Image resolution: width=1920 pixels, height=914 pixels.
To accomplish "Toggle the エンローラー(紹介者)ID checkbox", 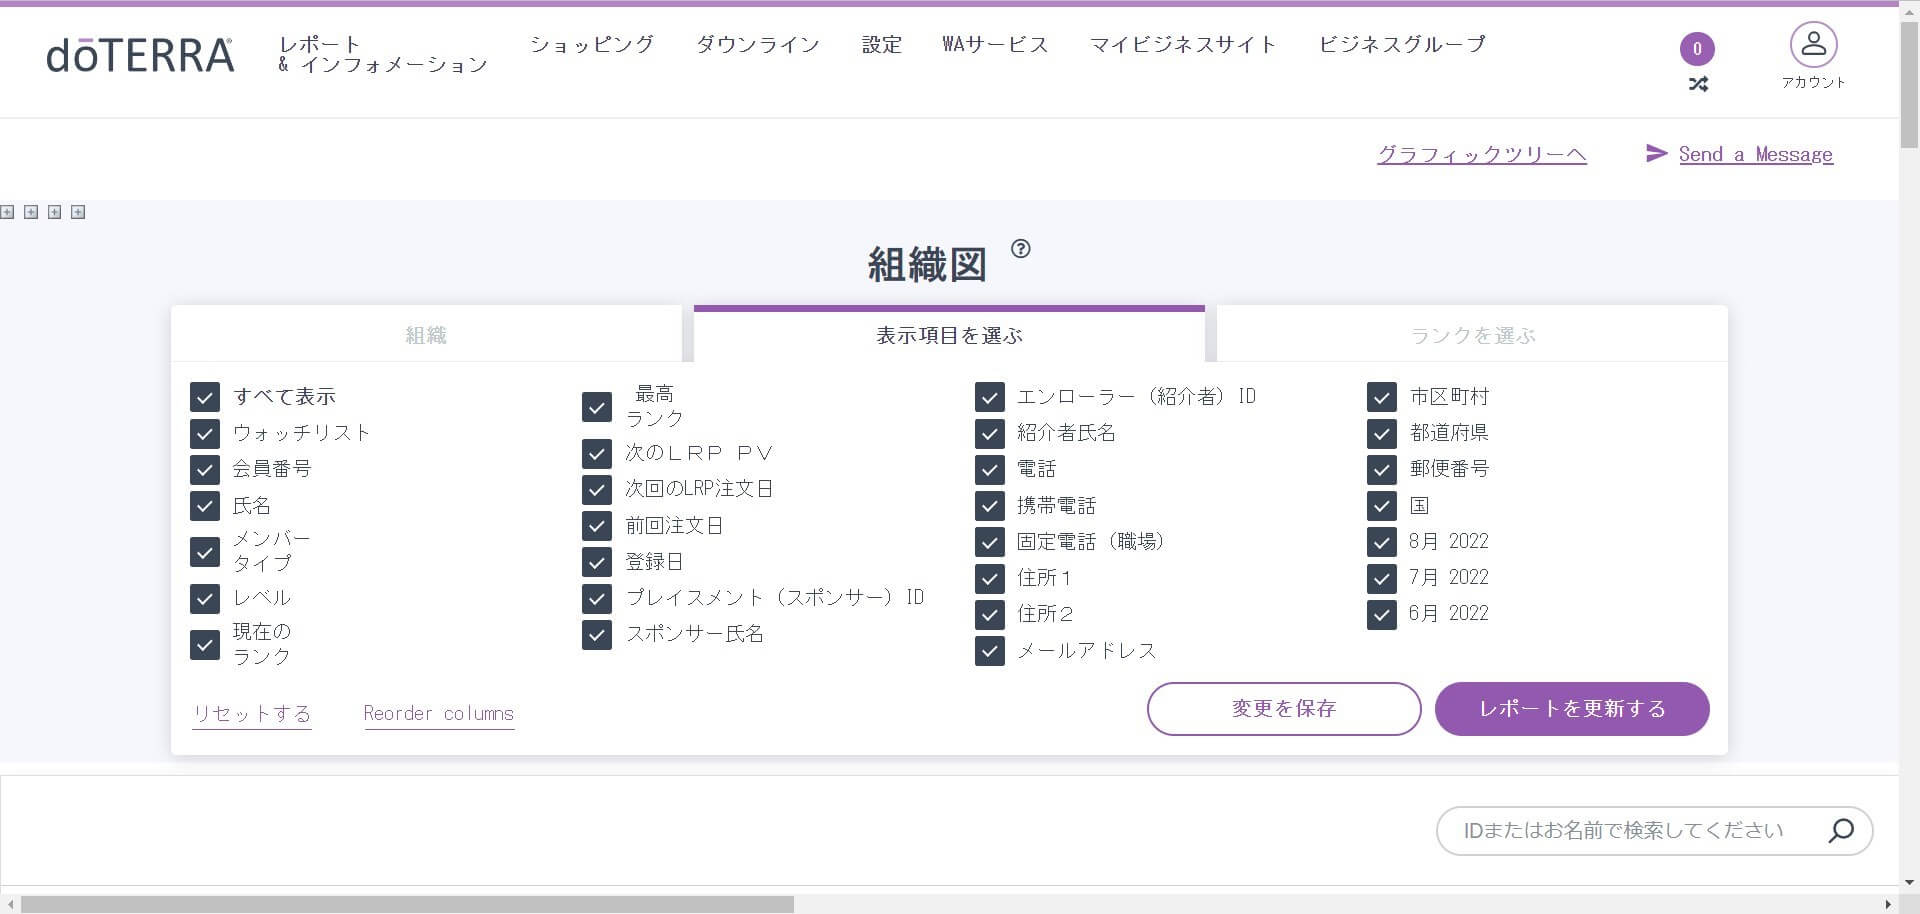I will tap(990, 397).
